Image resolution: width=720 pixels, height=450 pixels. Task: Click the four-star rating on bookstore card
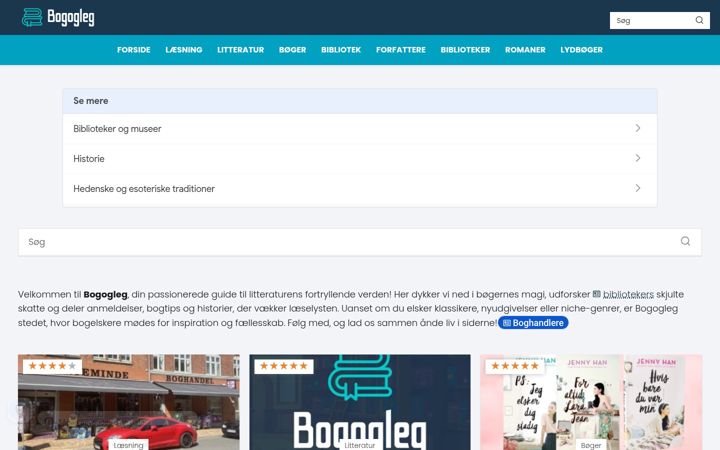point(52,366)
